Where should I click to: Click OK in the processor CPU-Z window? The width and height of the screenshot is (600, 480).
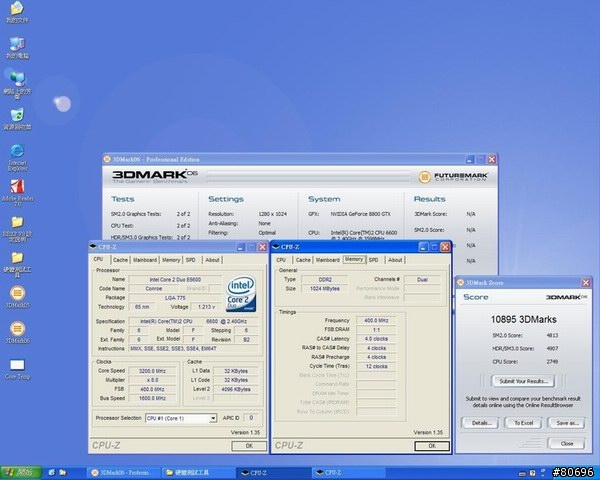249,446
